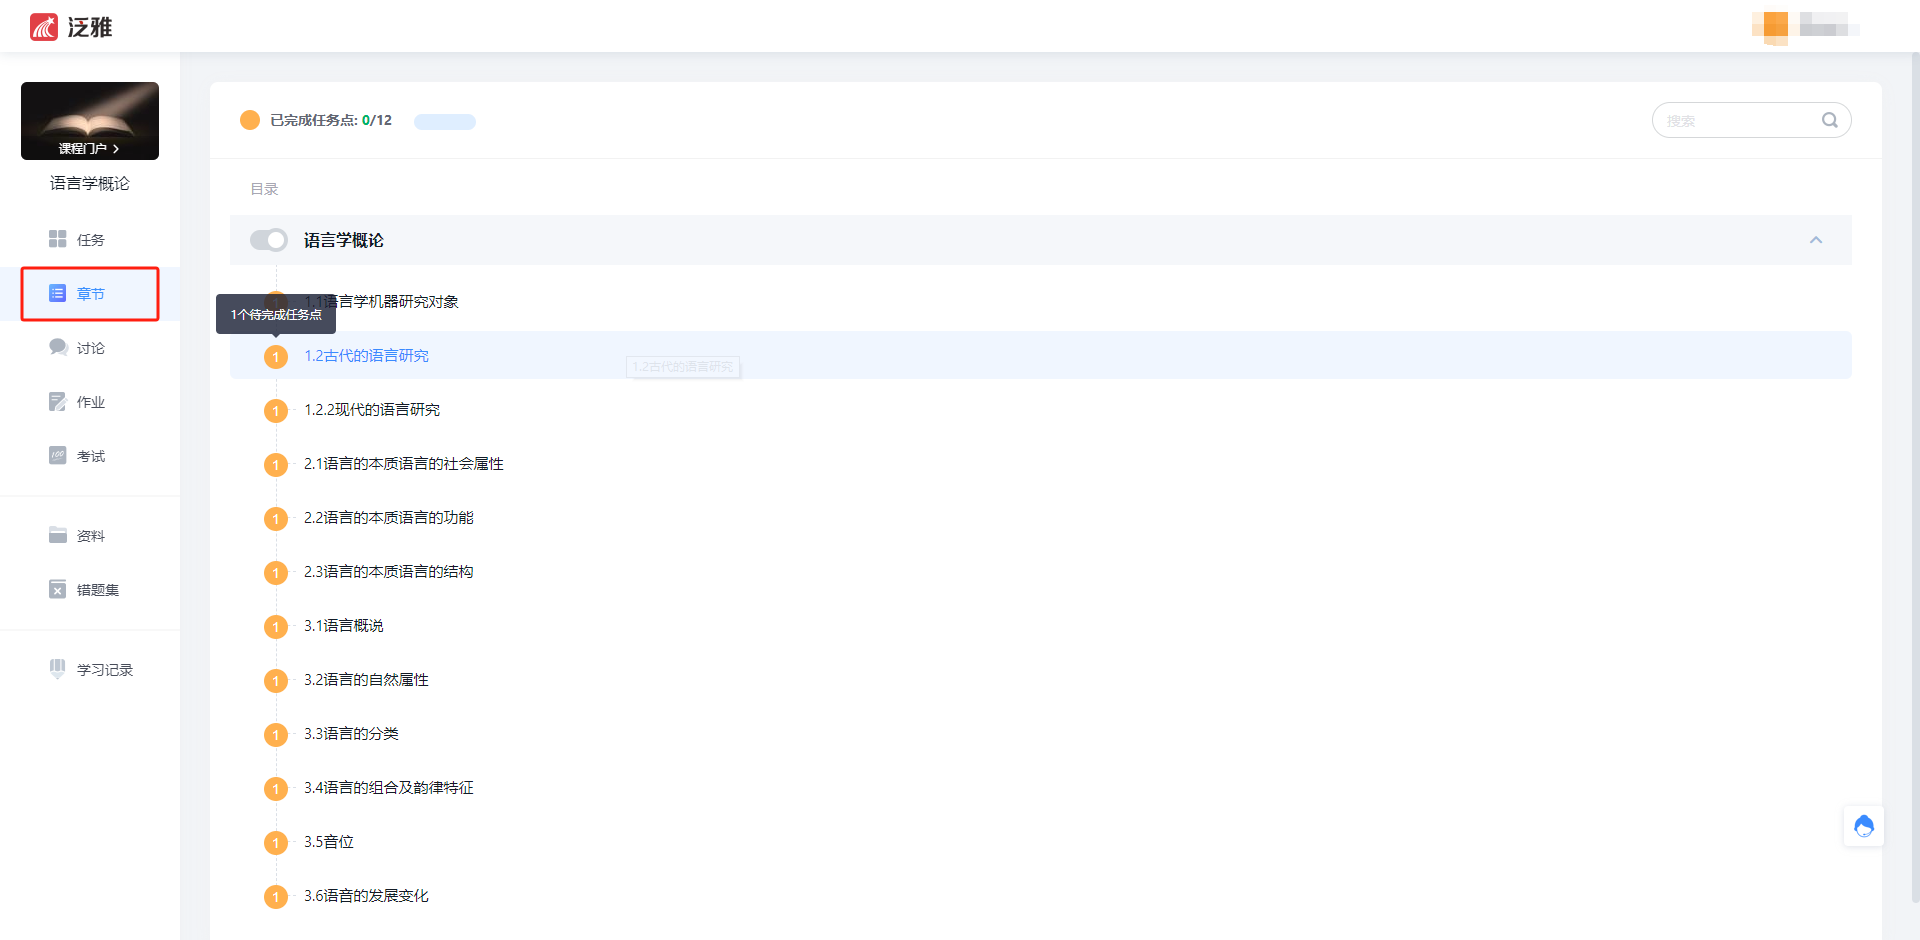This screenshot has height=940, width=1920.
Task: Open the 任务 tasks icon in sidebar
Action: point(58,239)
